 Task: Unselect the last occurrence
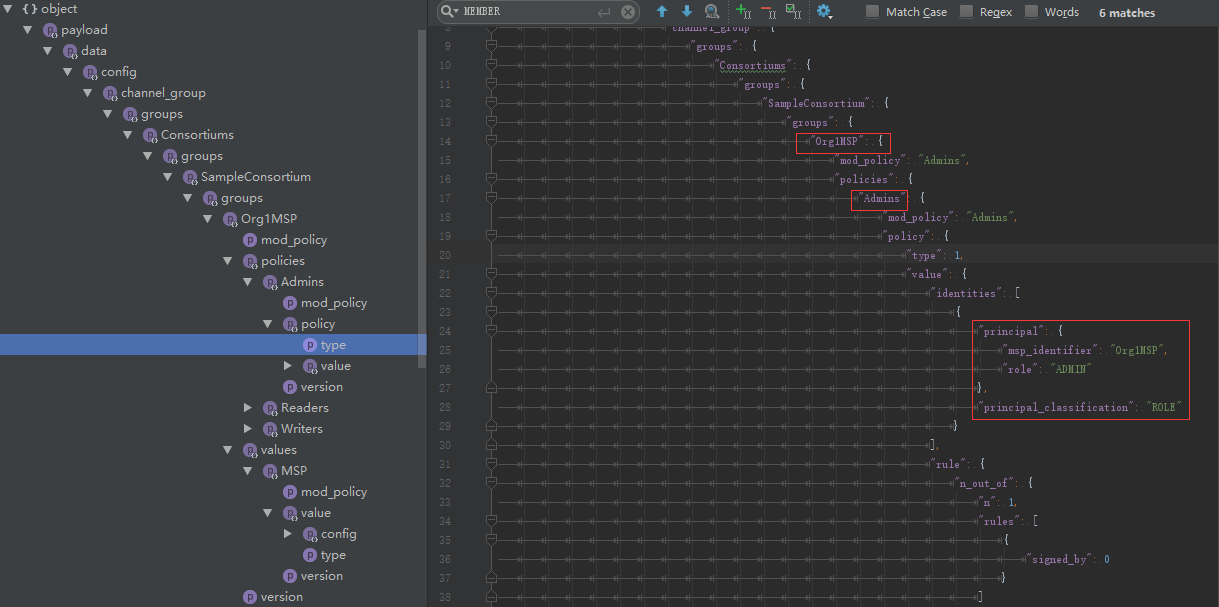[768, 12]
